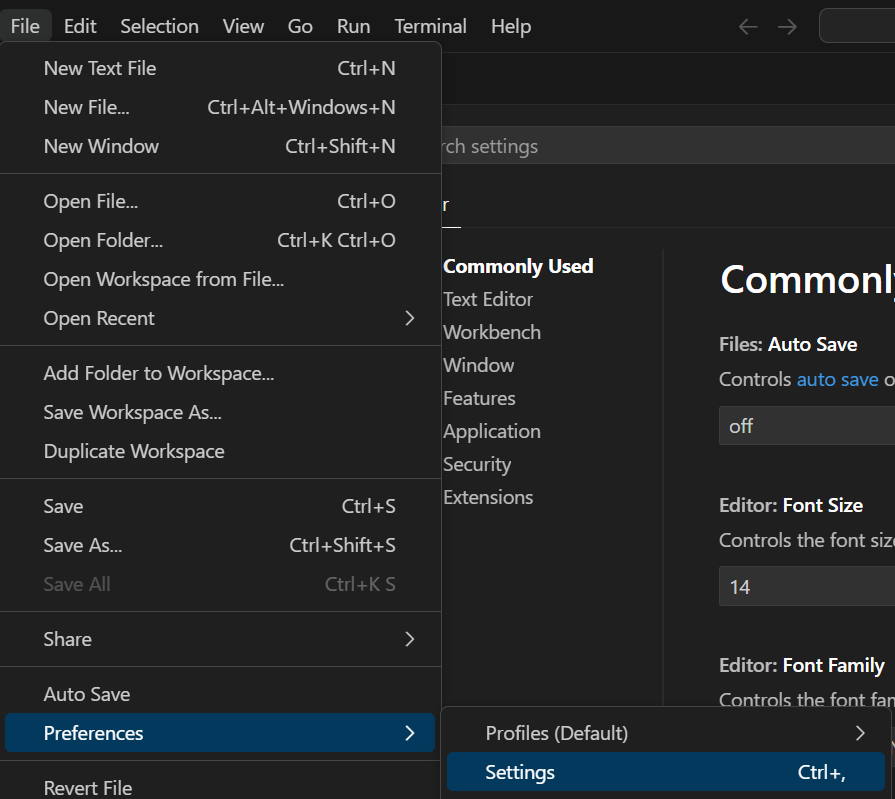
Task: Click the back navigation arrow
Action: (x=747, y=27)
